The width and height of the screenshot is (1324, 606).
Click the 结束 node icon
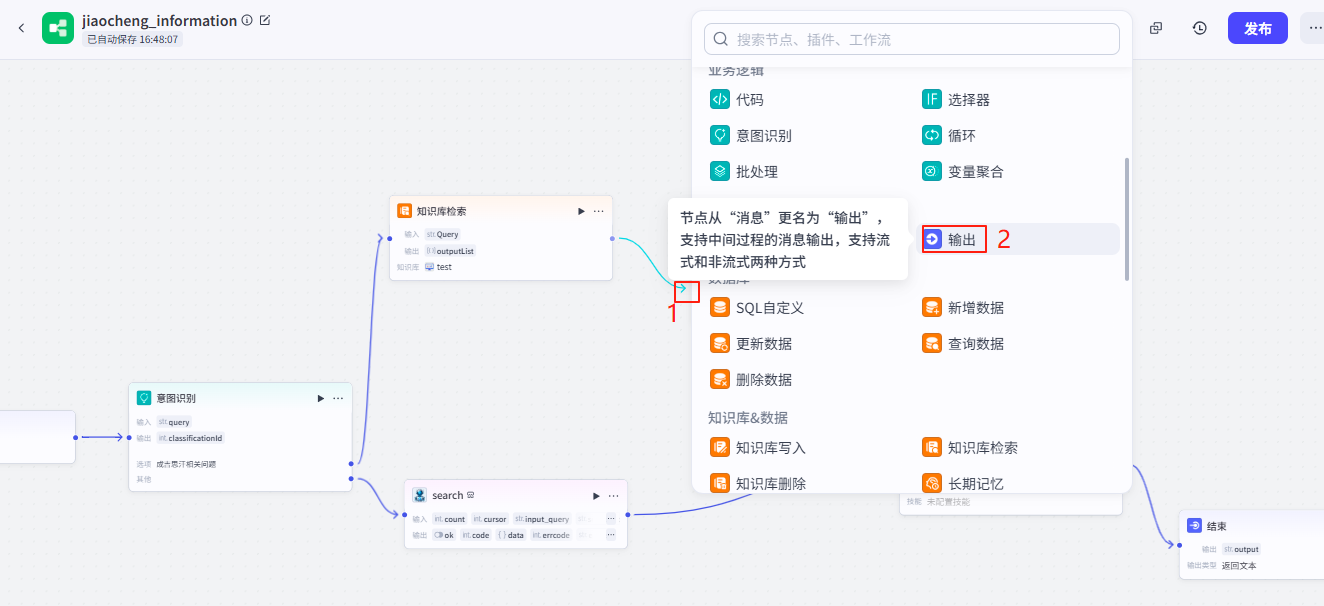pyautogui.click(x=1195, y=526)
